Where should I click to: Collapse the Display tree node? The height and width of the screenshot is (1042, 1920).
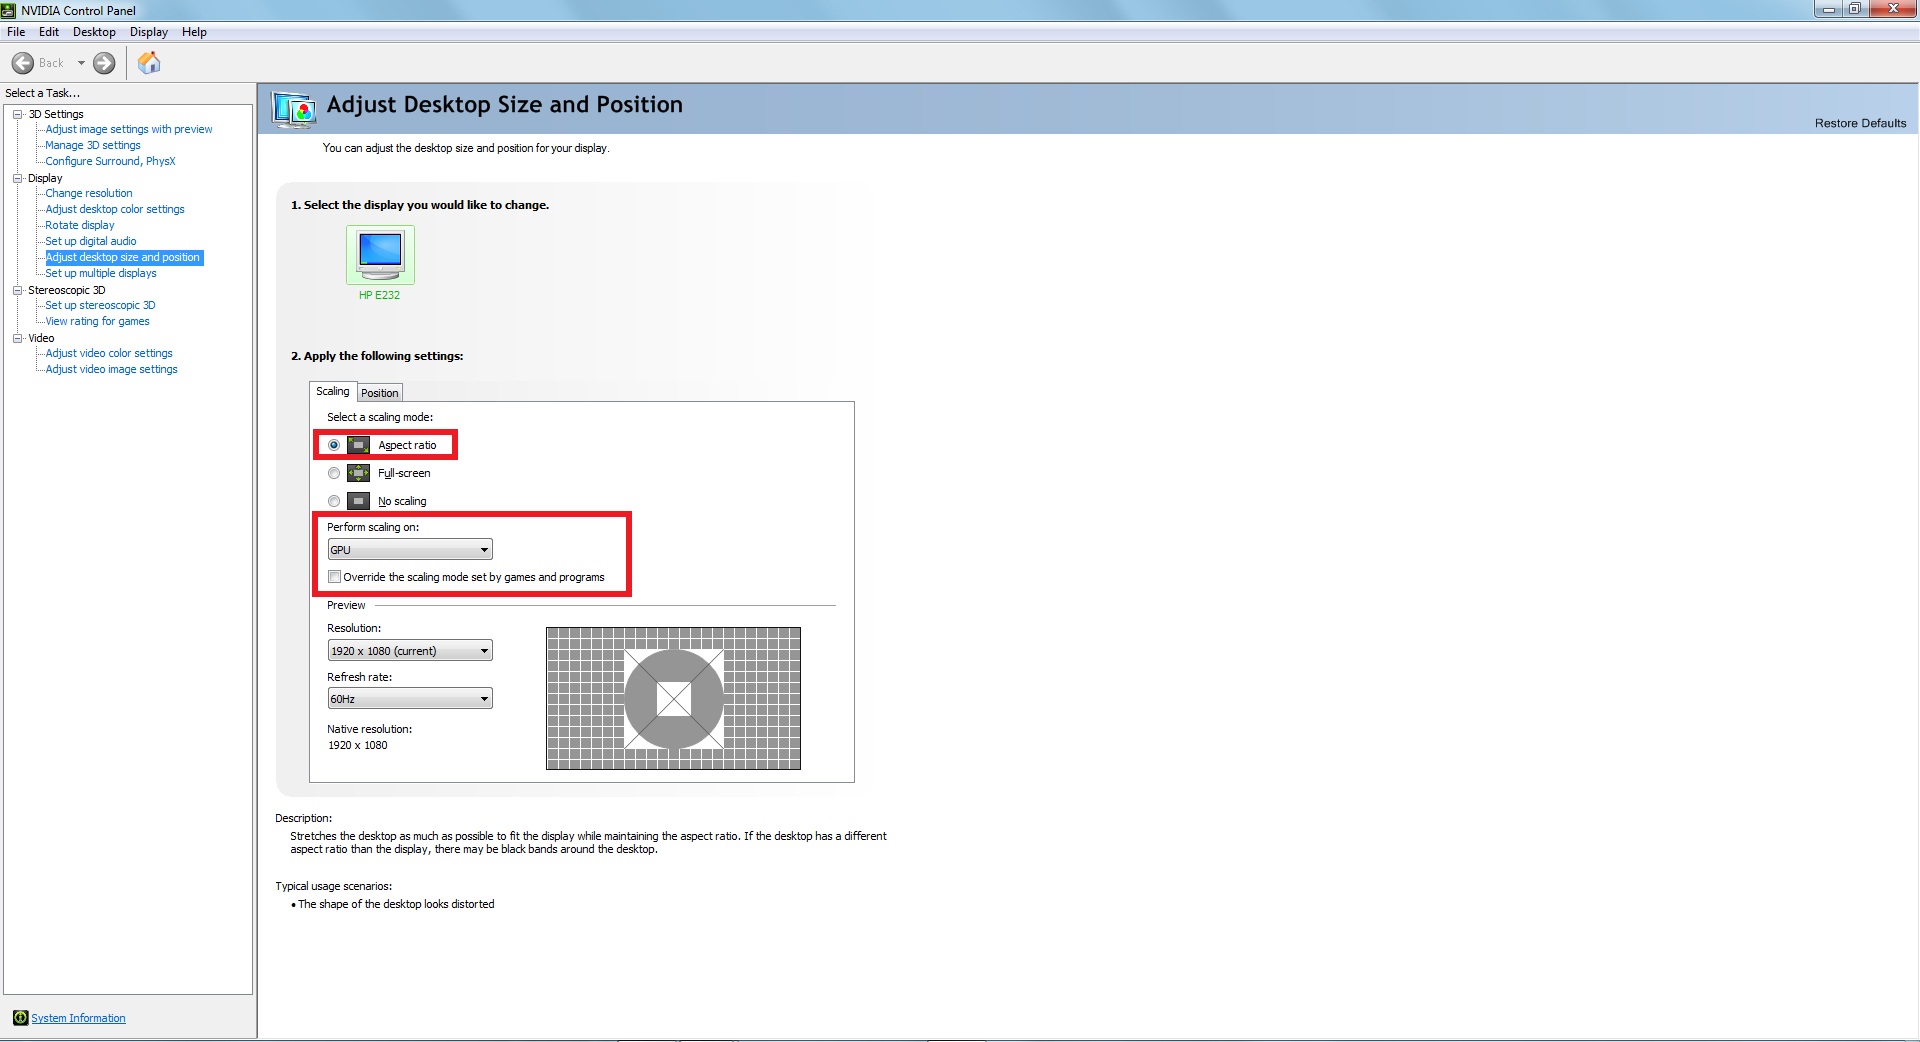17,178
